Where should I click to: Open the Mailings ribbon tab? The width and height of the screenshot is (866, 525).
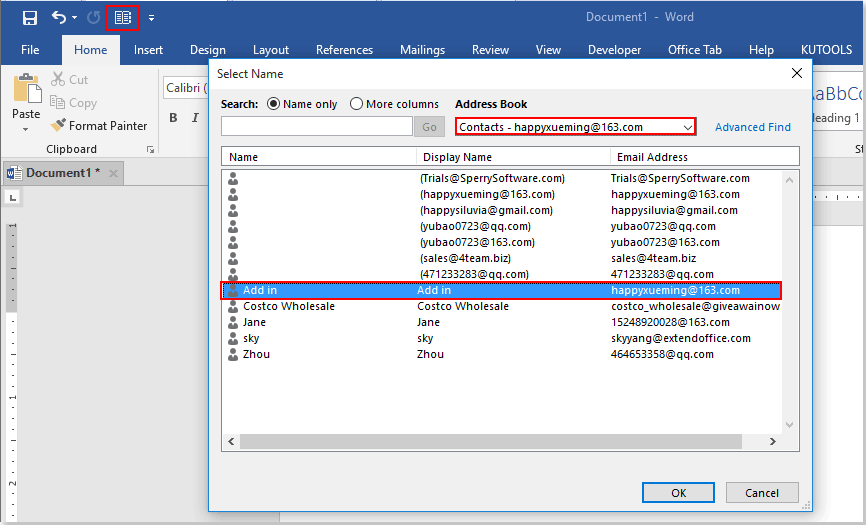pyautogui.click(x=422, y=50)
